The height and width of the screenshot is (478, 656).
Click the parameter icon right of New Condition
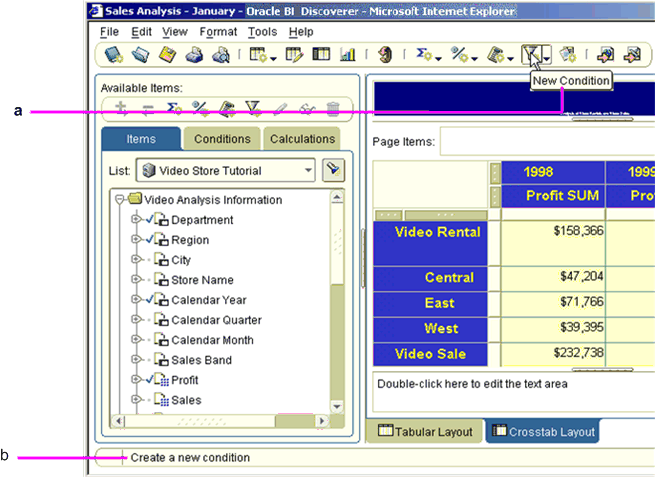[x=568, y=54]
